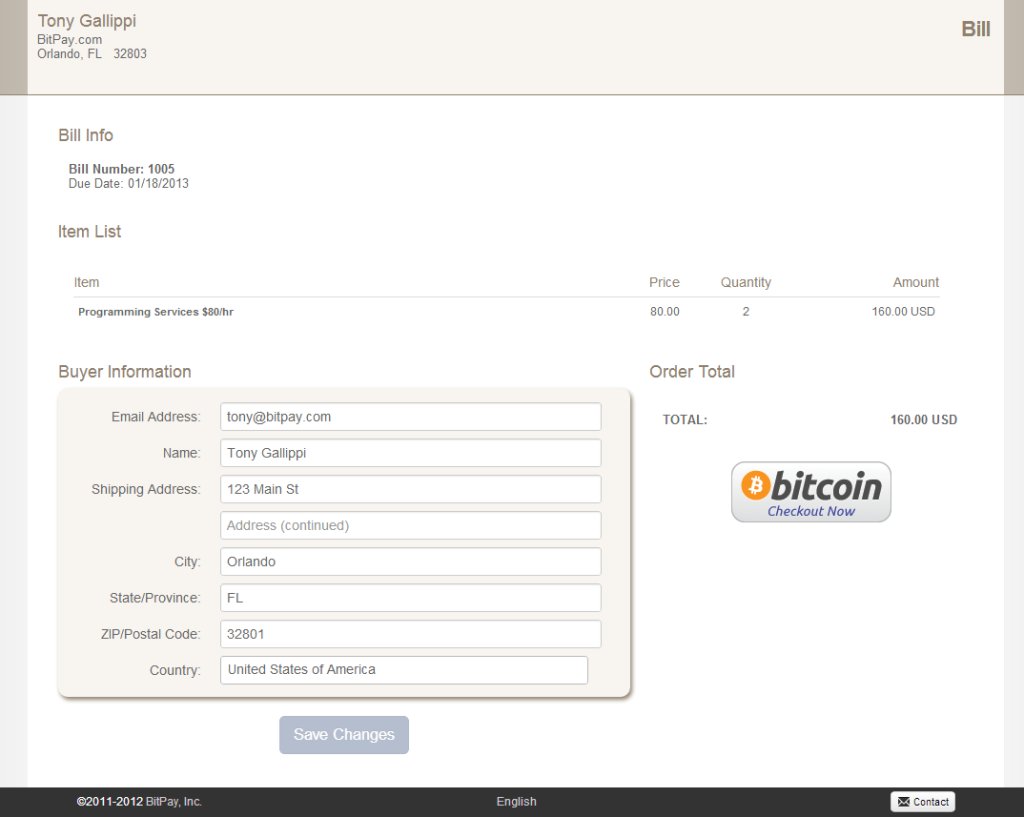
Task: Click the 'Quantity' column header
Action: coord(746,282)
